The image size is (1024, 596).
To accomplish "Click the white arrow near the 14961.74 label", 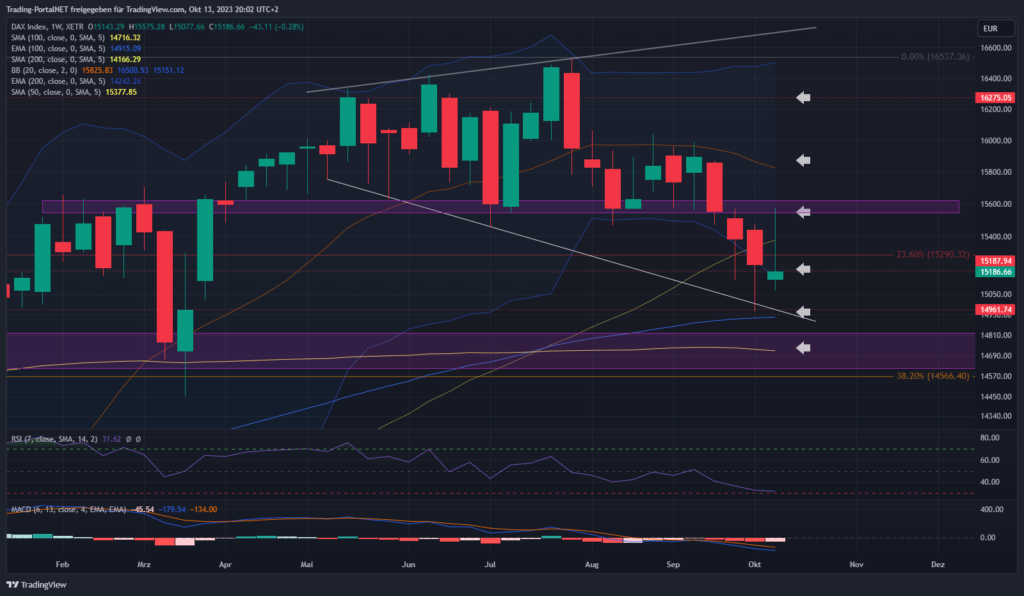I will pos(803,312).
